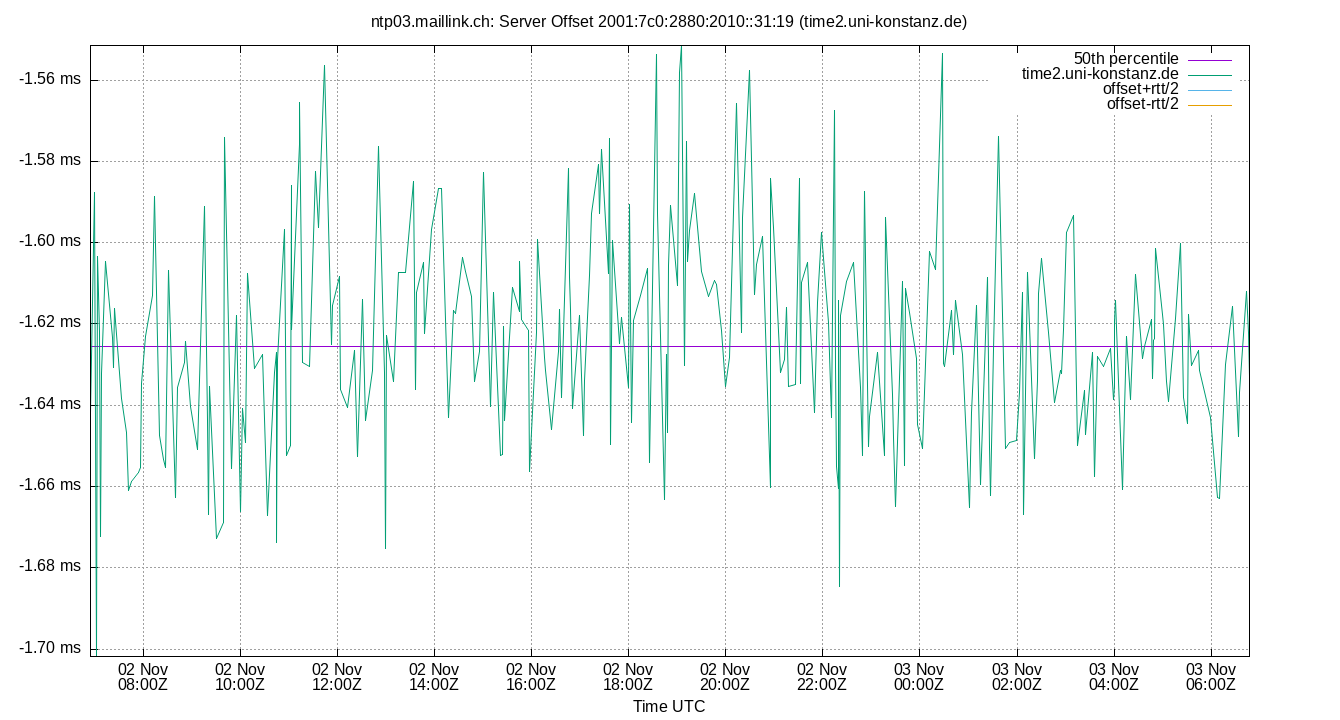Select the "-1.70 ms" y-axis tick label

point(47,647)
